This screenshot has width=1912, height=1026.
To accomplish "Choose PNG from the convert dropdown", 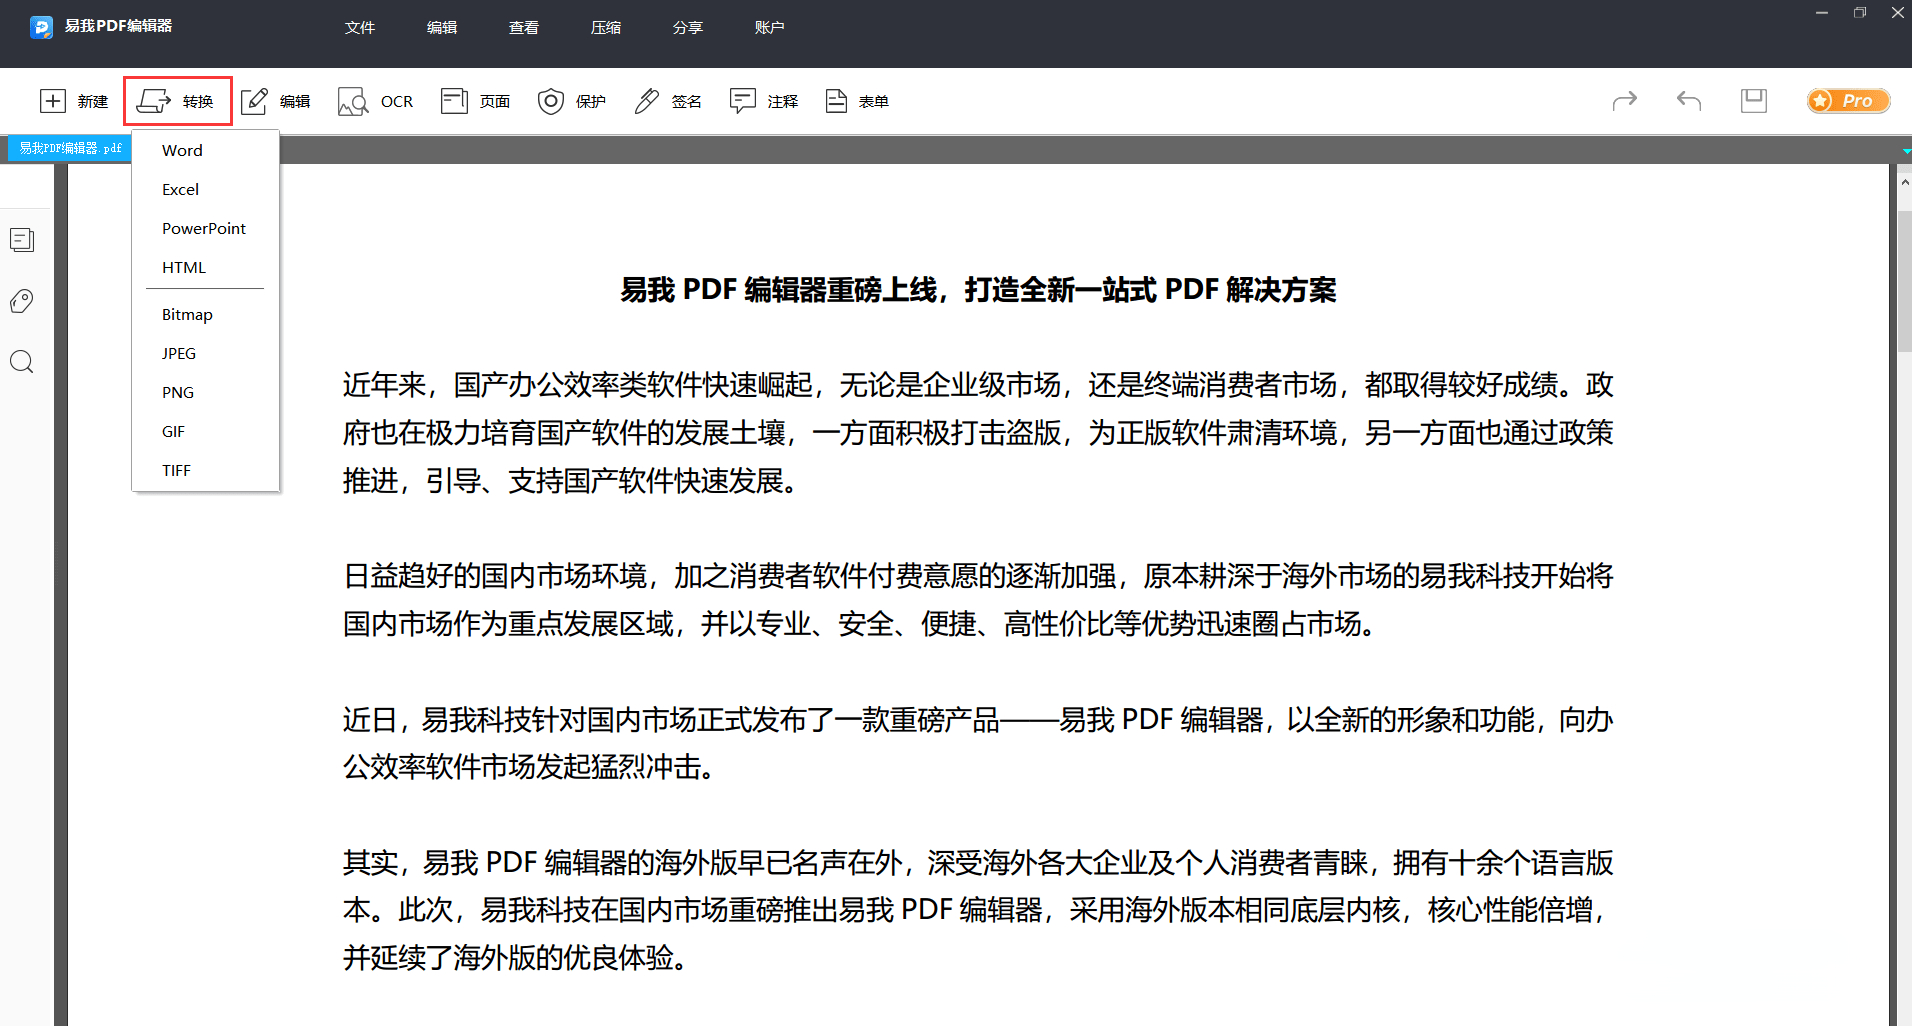I will [x=205, y=392].
